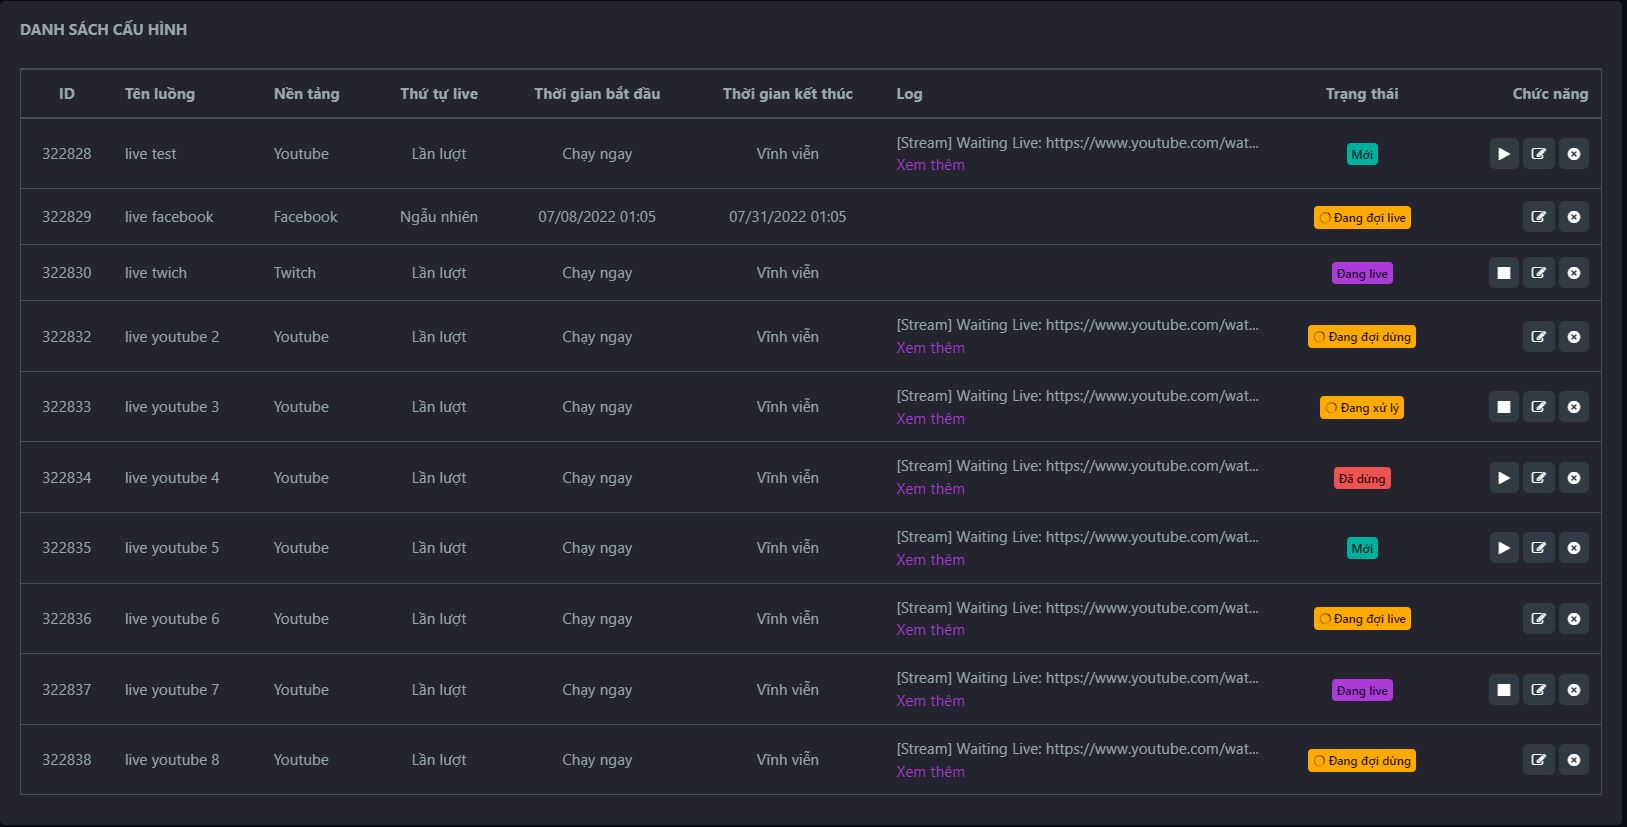Edit the 'live youtube 2' configuration
This screenshot has width=1627, height=827.
coord(1538,337)
